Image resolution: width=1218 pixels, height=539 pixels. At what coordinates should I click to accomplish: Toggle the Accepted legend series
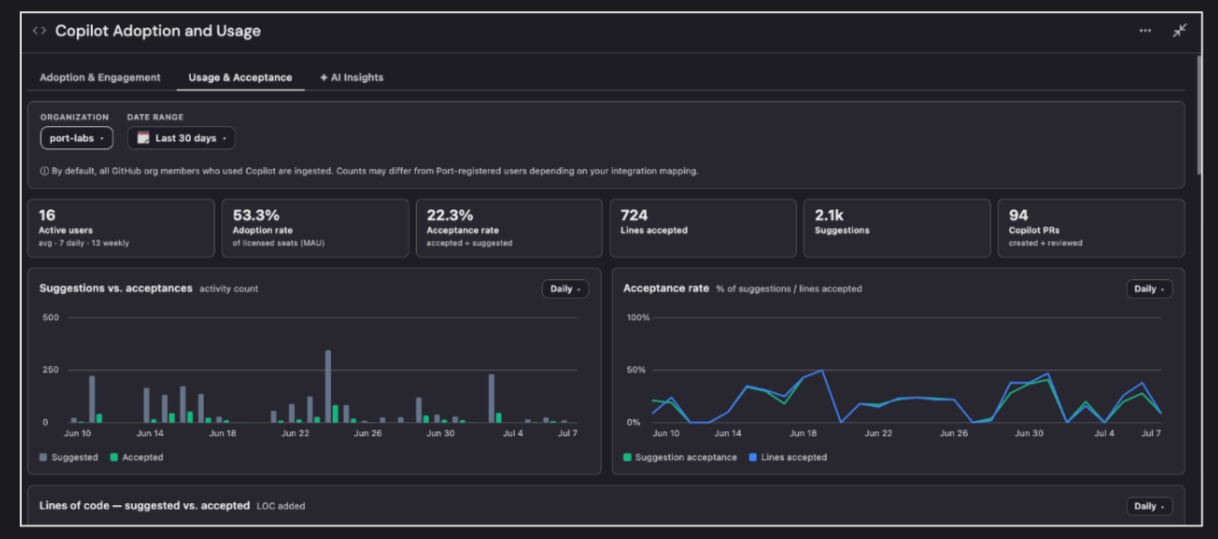136,457
